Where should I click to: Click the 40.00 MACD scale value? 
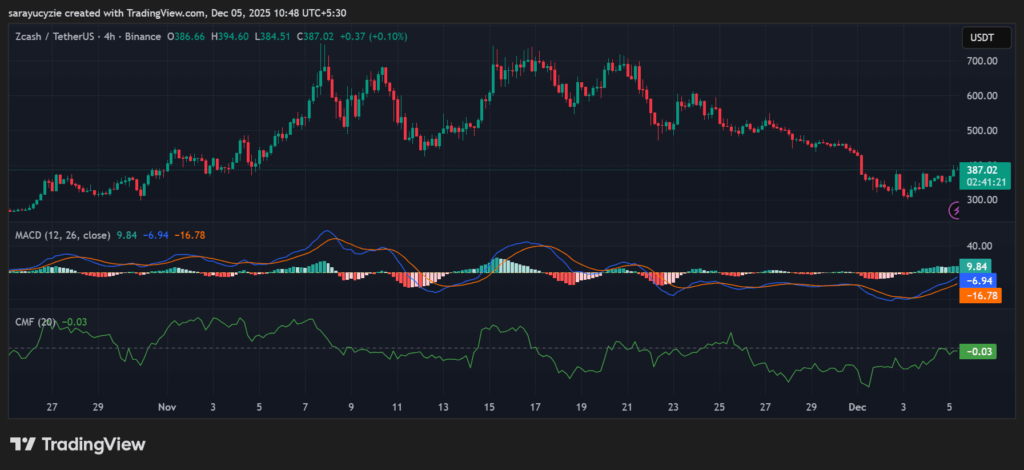click(x=980, y=246)
